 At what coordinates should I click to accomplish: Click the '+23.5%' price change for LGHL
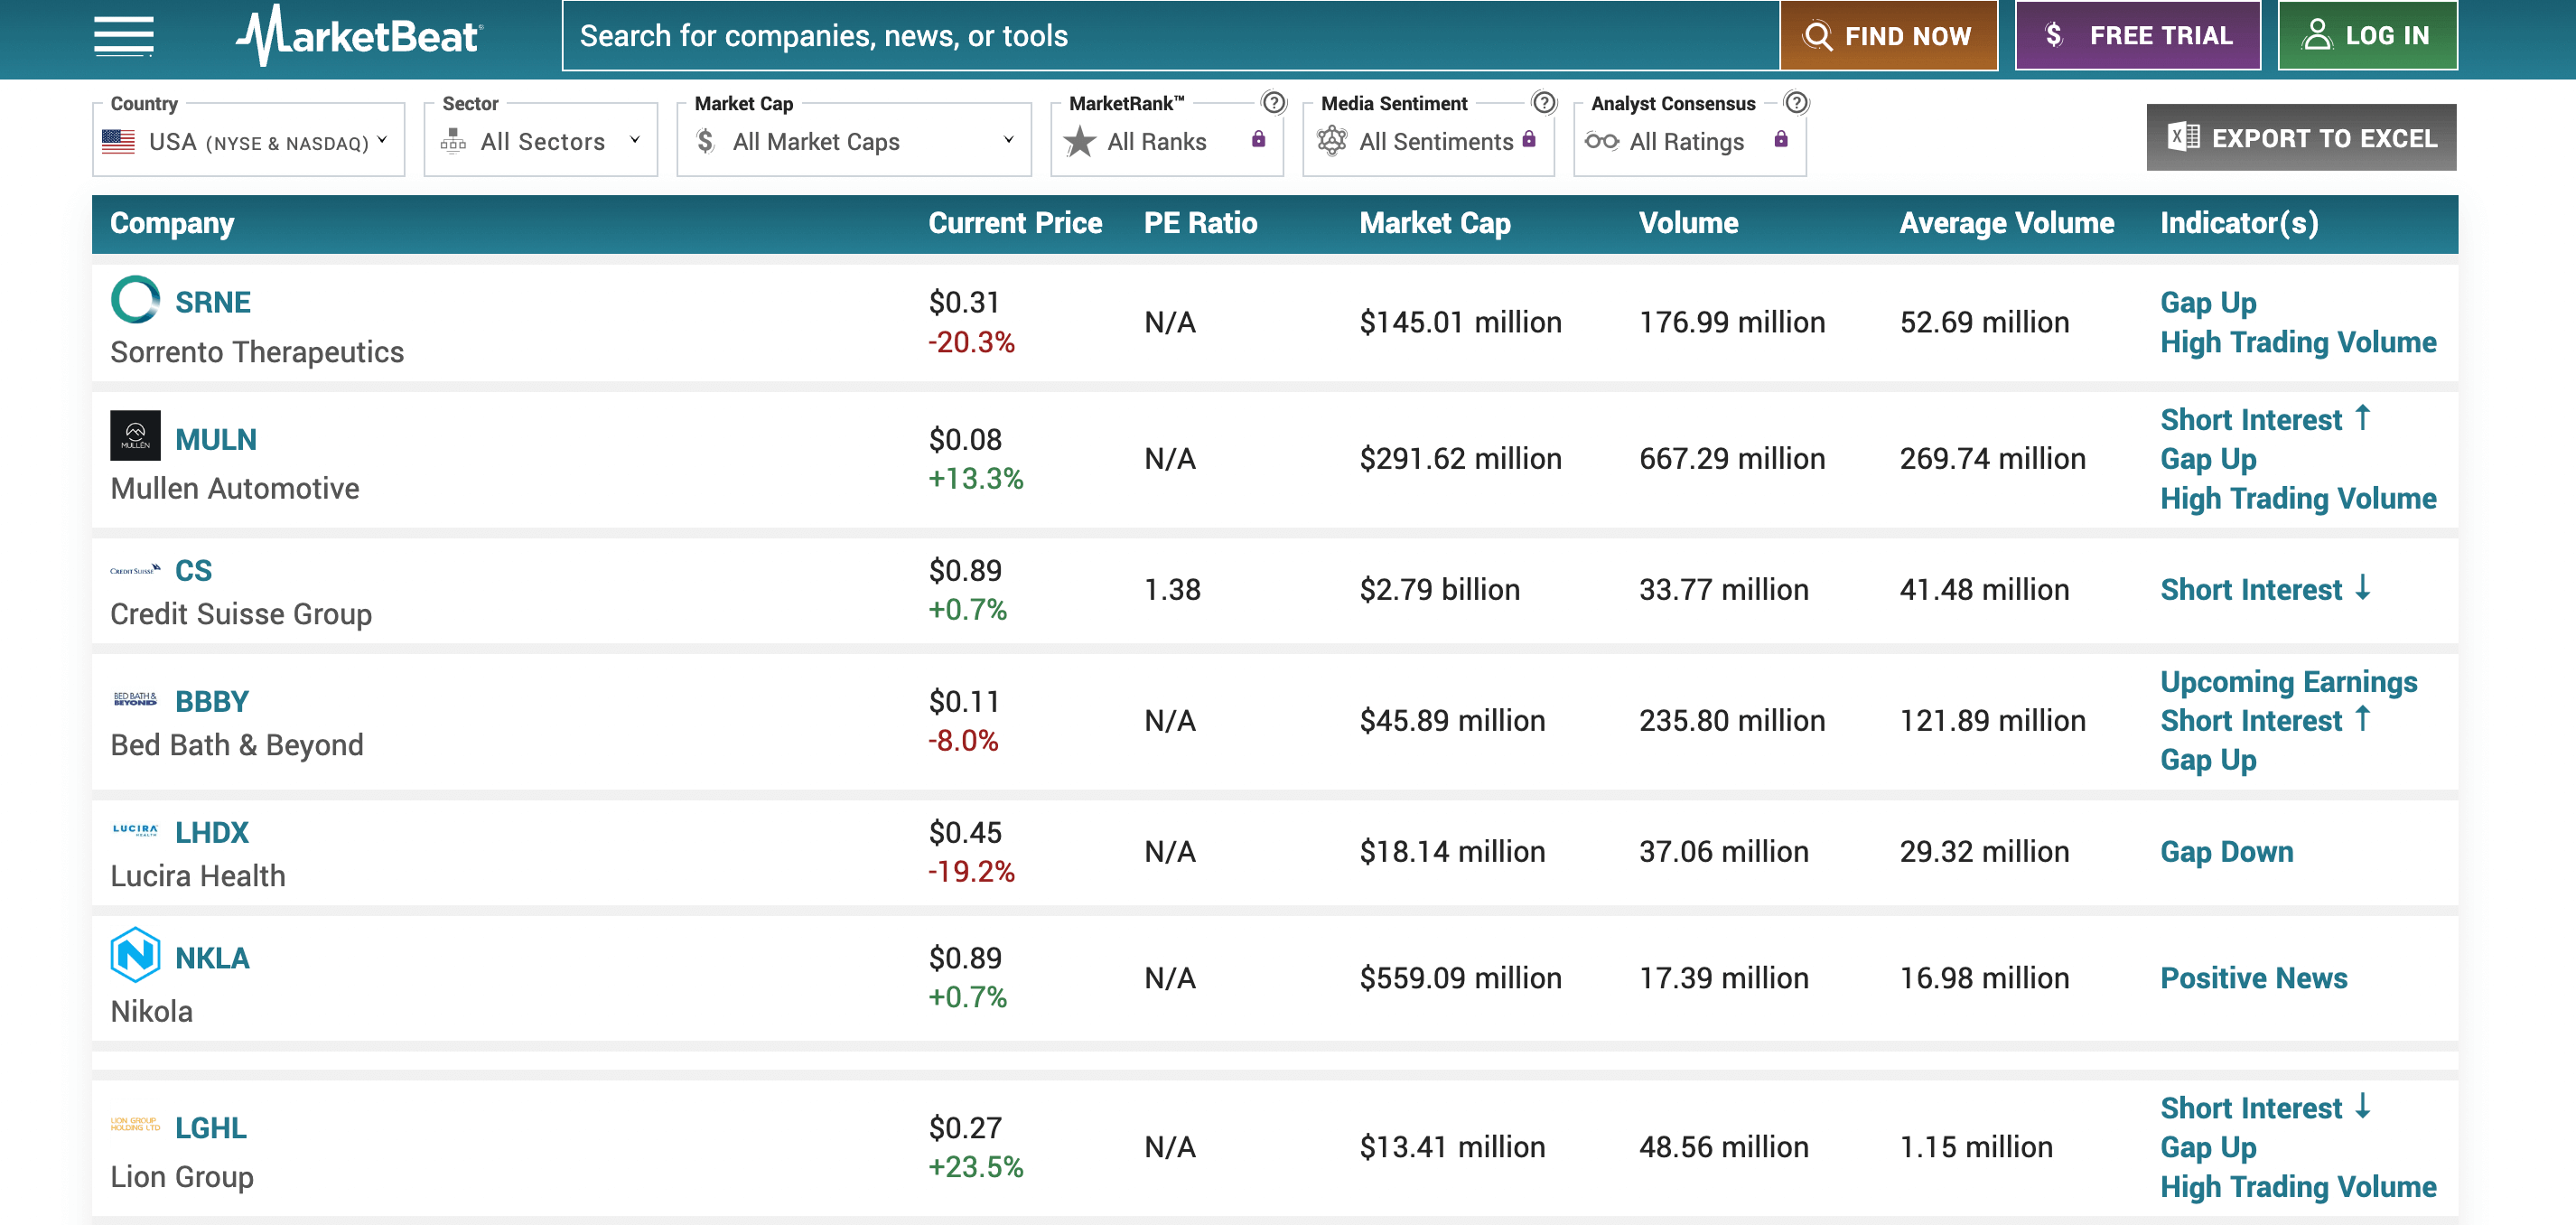[x=976, y=1167]
